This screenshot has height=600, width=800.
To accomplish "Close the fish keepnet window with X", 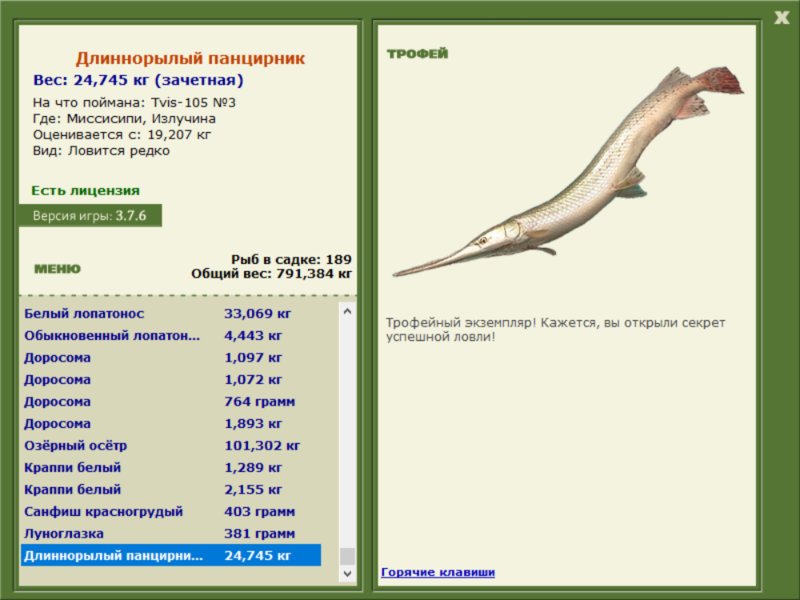I will tap(781, 18).
